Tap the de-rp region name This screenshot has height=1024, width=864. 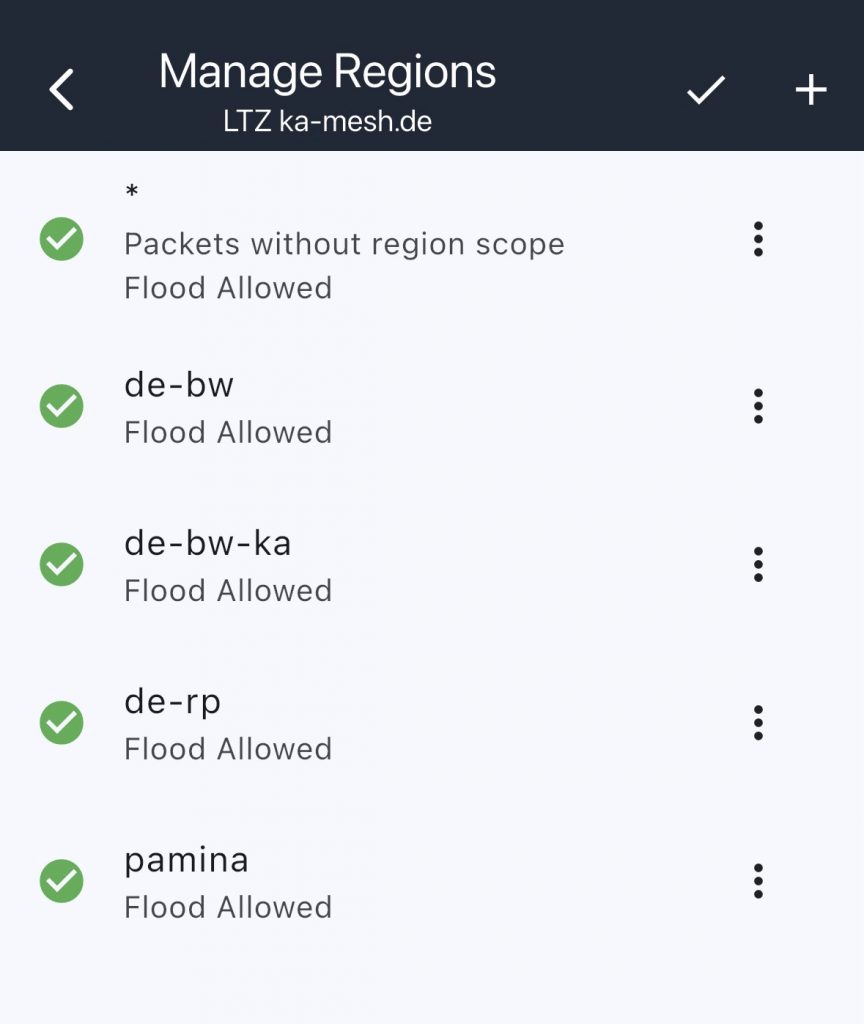tap(172, 702)
